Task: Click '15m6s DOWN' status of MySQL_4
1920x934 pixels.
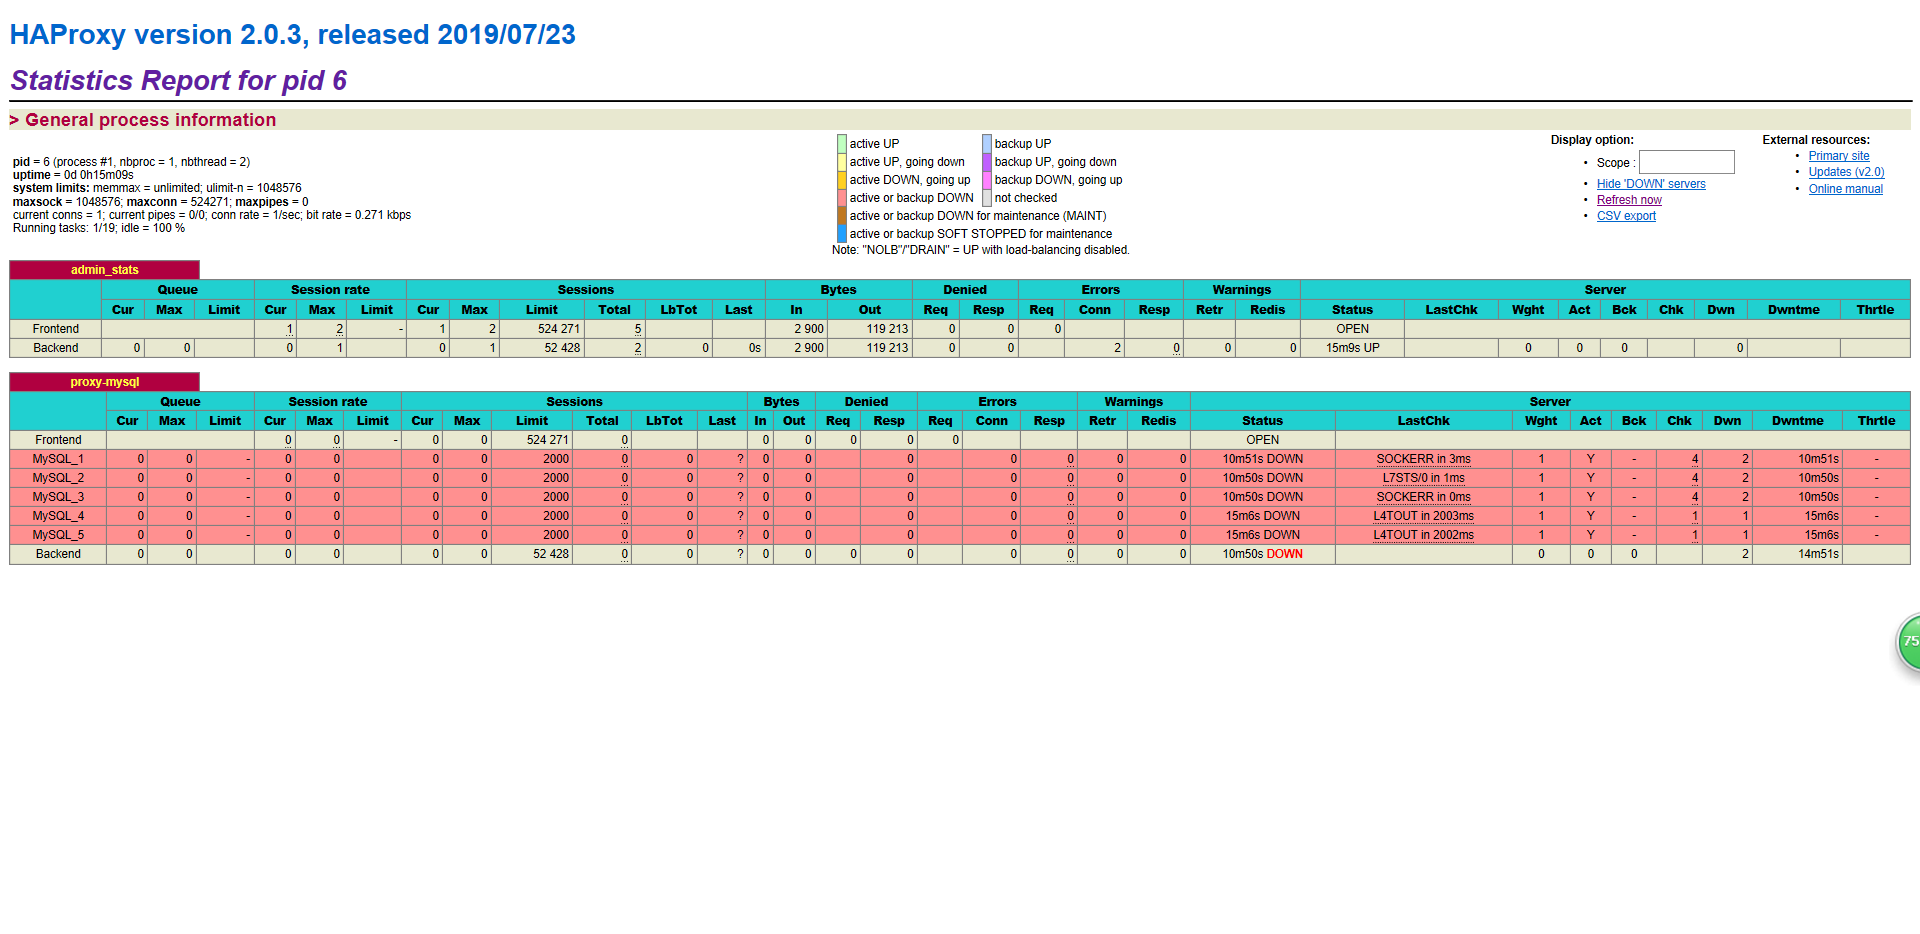Action: click(x=1262, y=516)
